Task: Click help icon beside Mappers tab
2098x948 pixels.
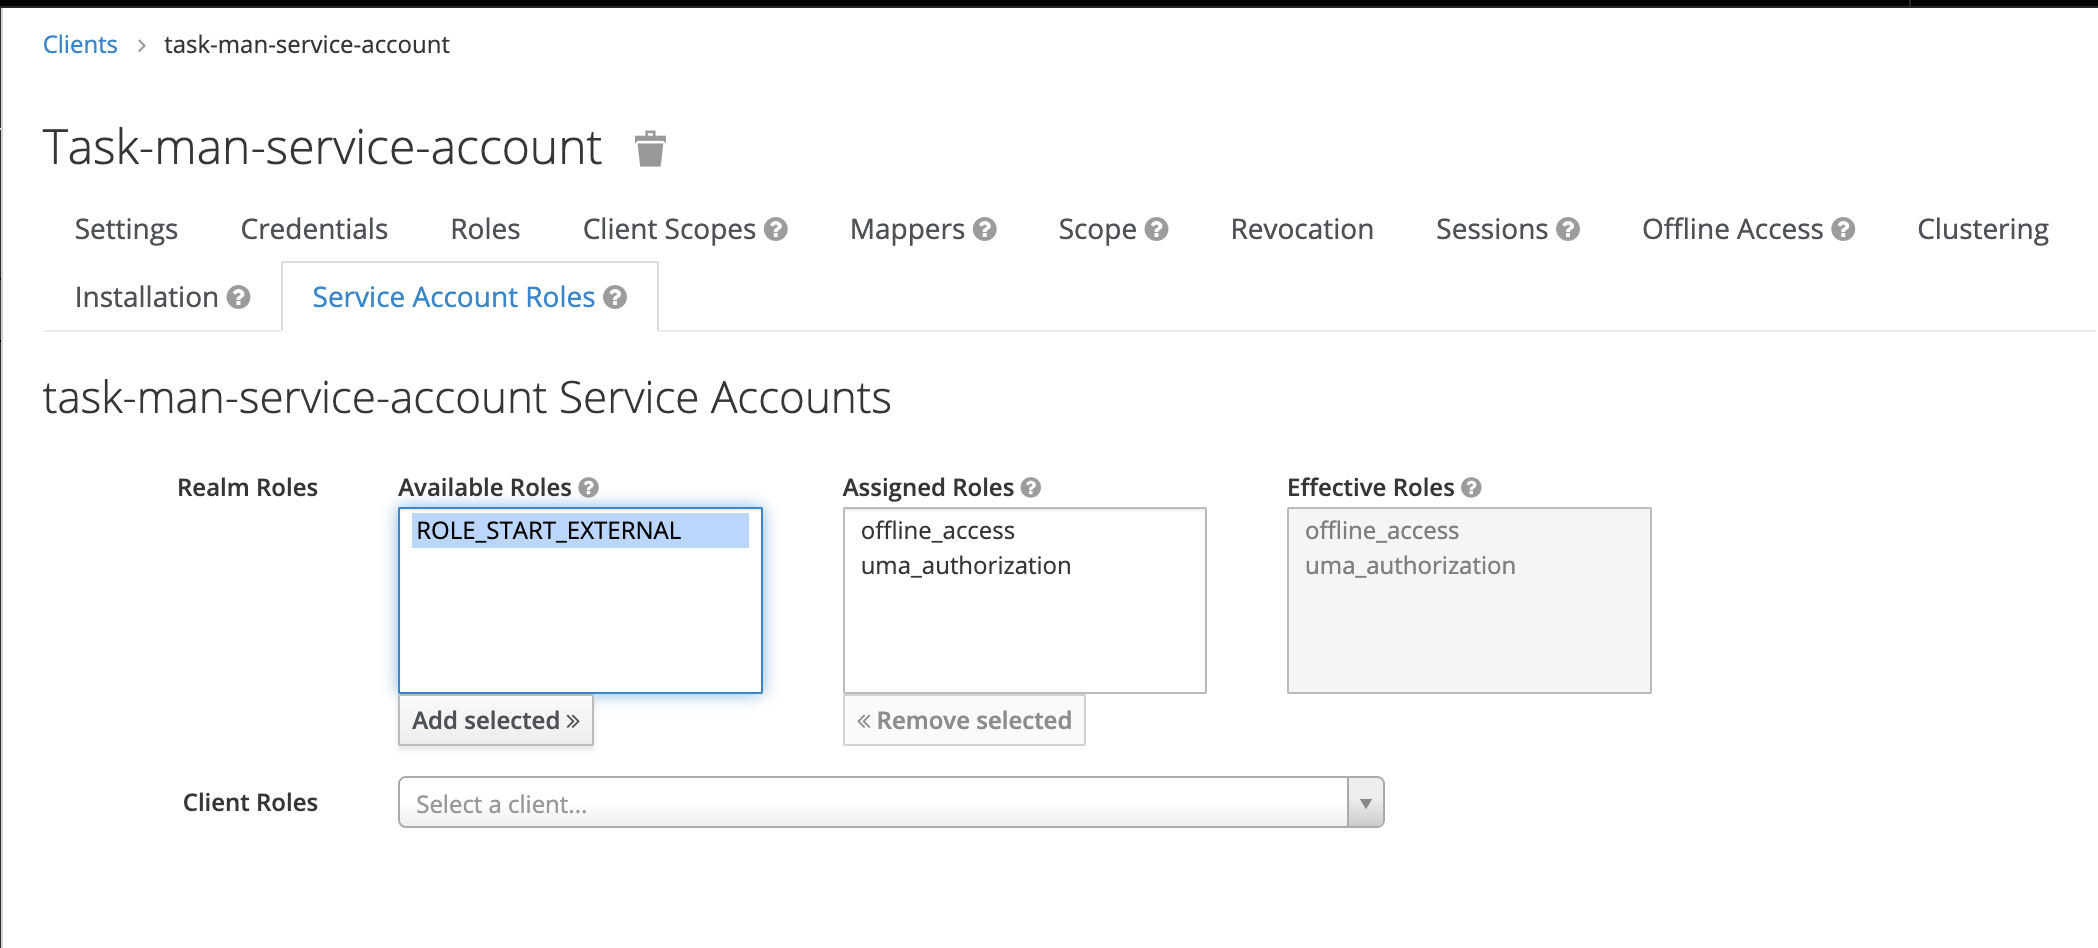Action: 985,229
